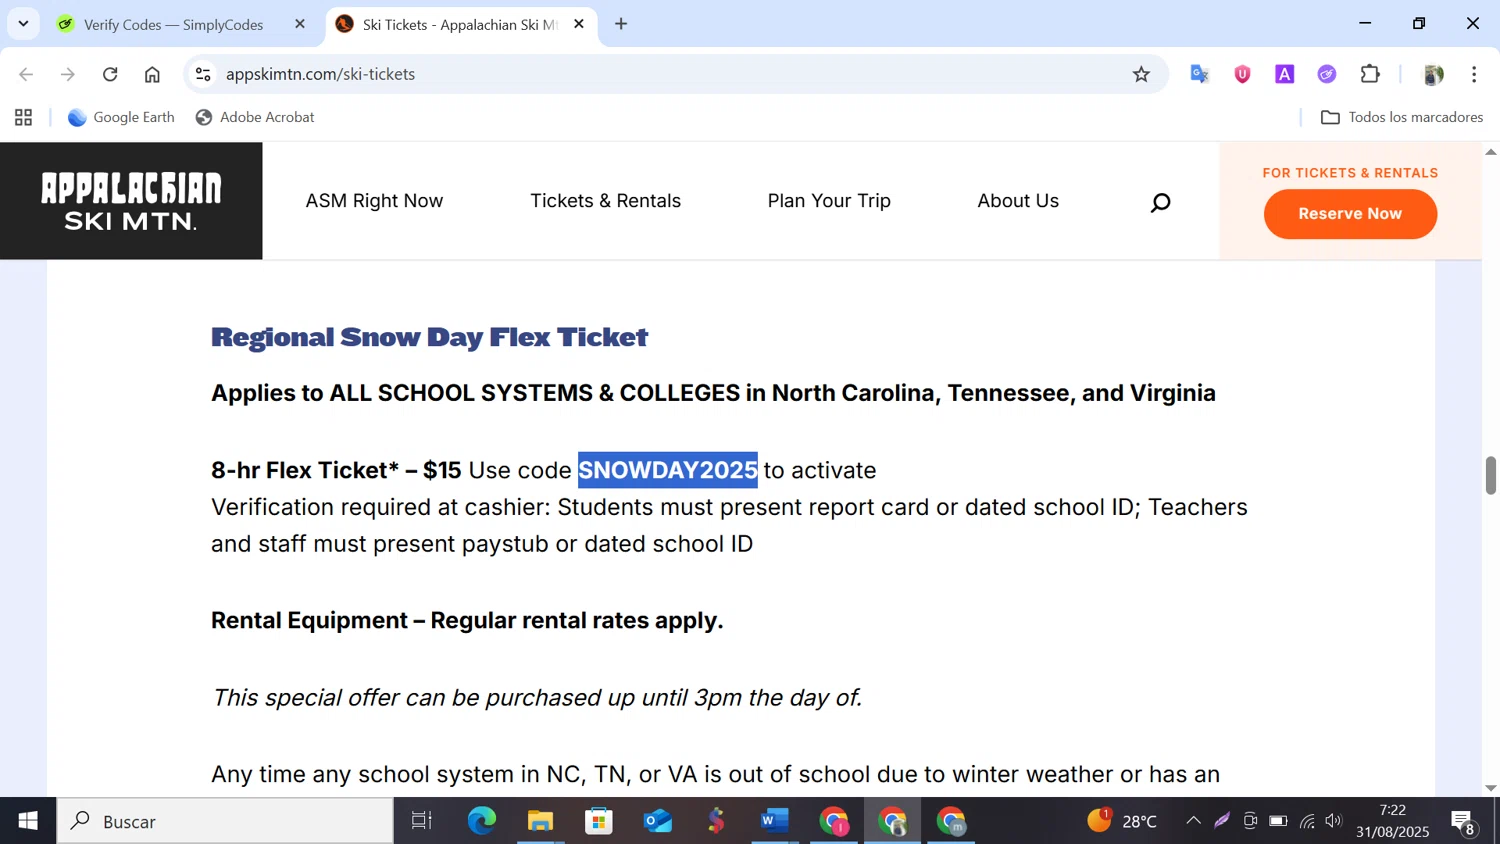Open the Google Earth bookmark
Screen dimensions: 1500x844
(121, 117)
